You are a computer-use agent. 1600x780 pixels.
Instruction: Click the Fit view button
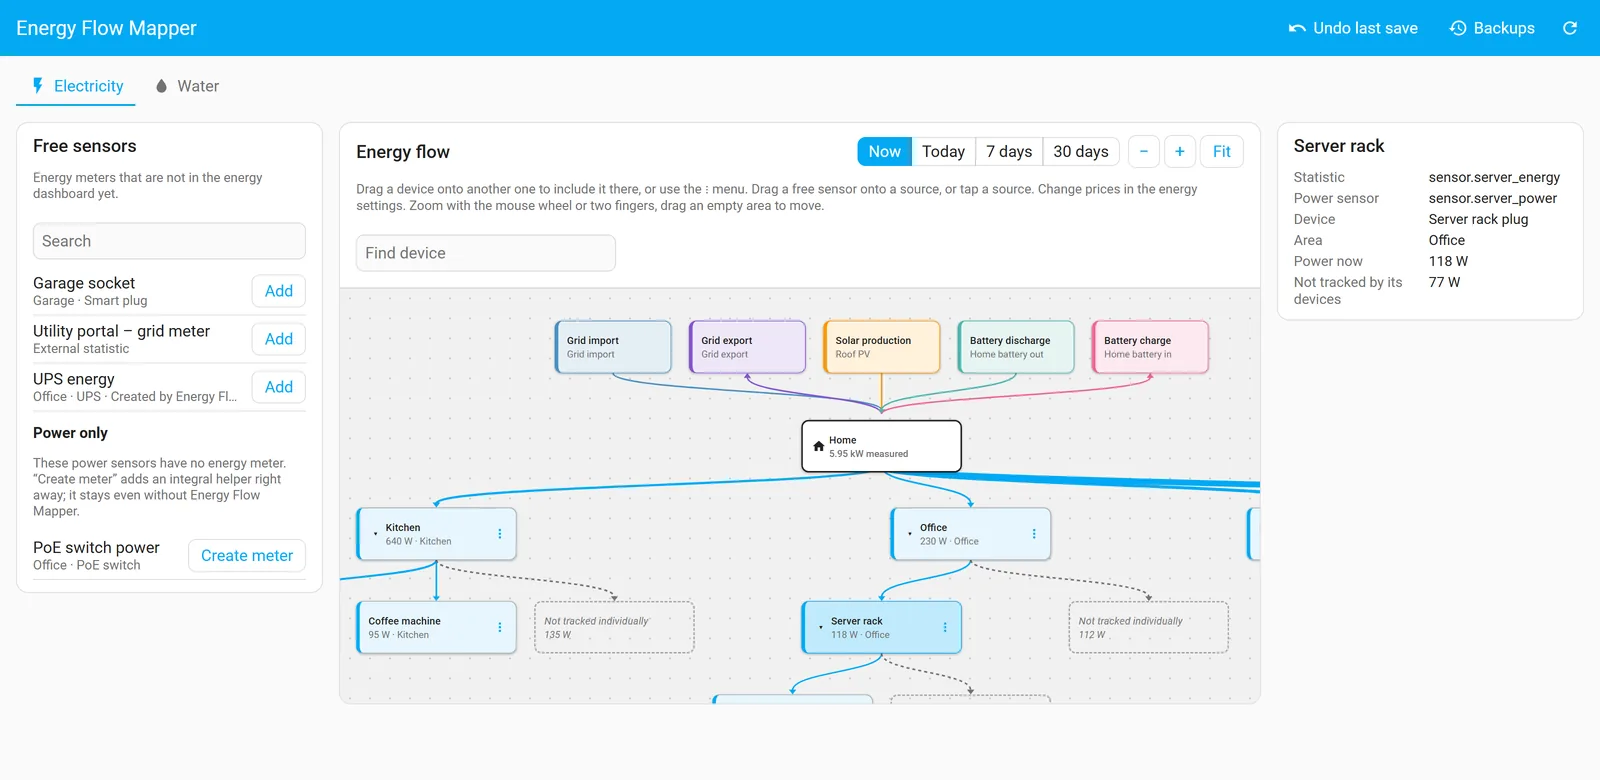click(1222, 151)
